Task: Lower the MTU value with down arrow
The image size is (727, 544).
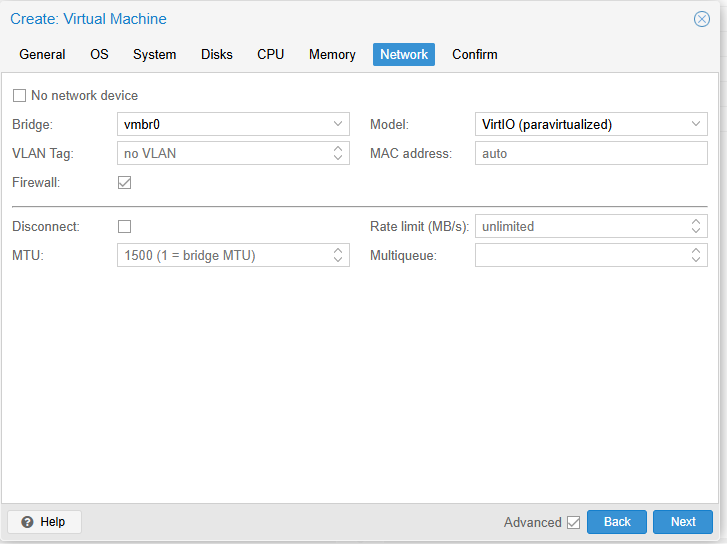Action: [338, 260]
